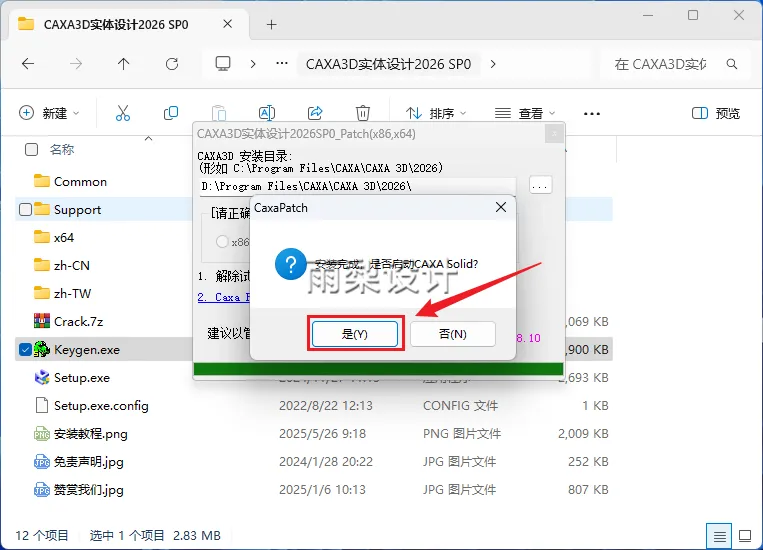
Task: Select the Setup.exe icon
Action: coord(42,377)
